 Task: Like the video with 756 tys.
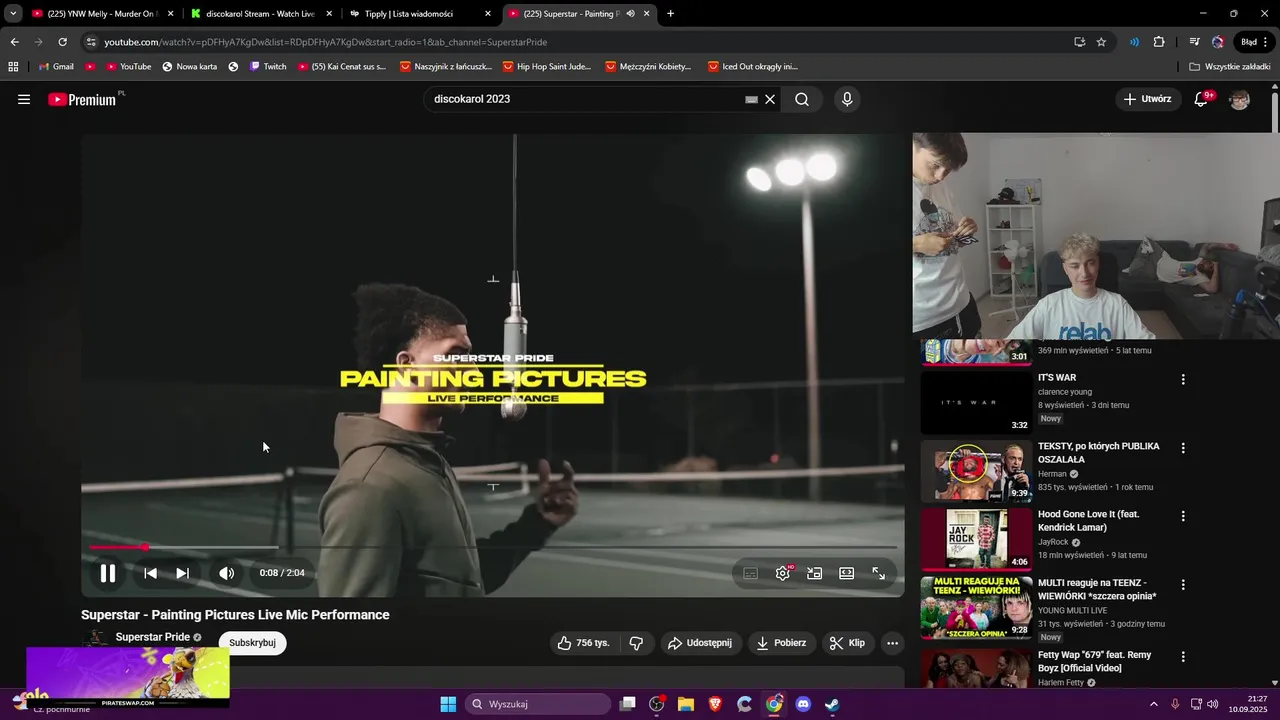coord(586,643)
